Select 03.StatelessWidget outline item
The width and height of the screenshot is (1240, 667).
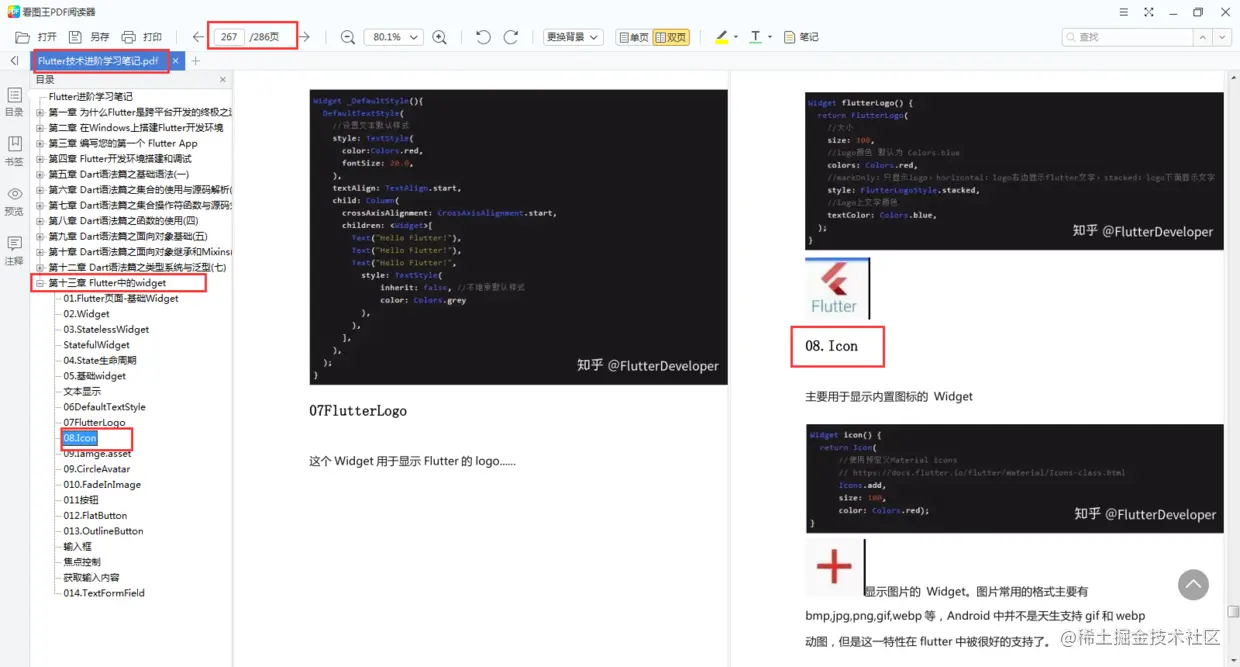click(106, 329)
